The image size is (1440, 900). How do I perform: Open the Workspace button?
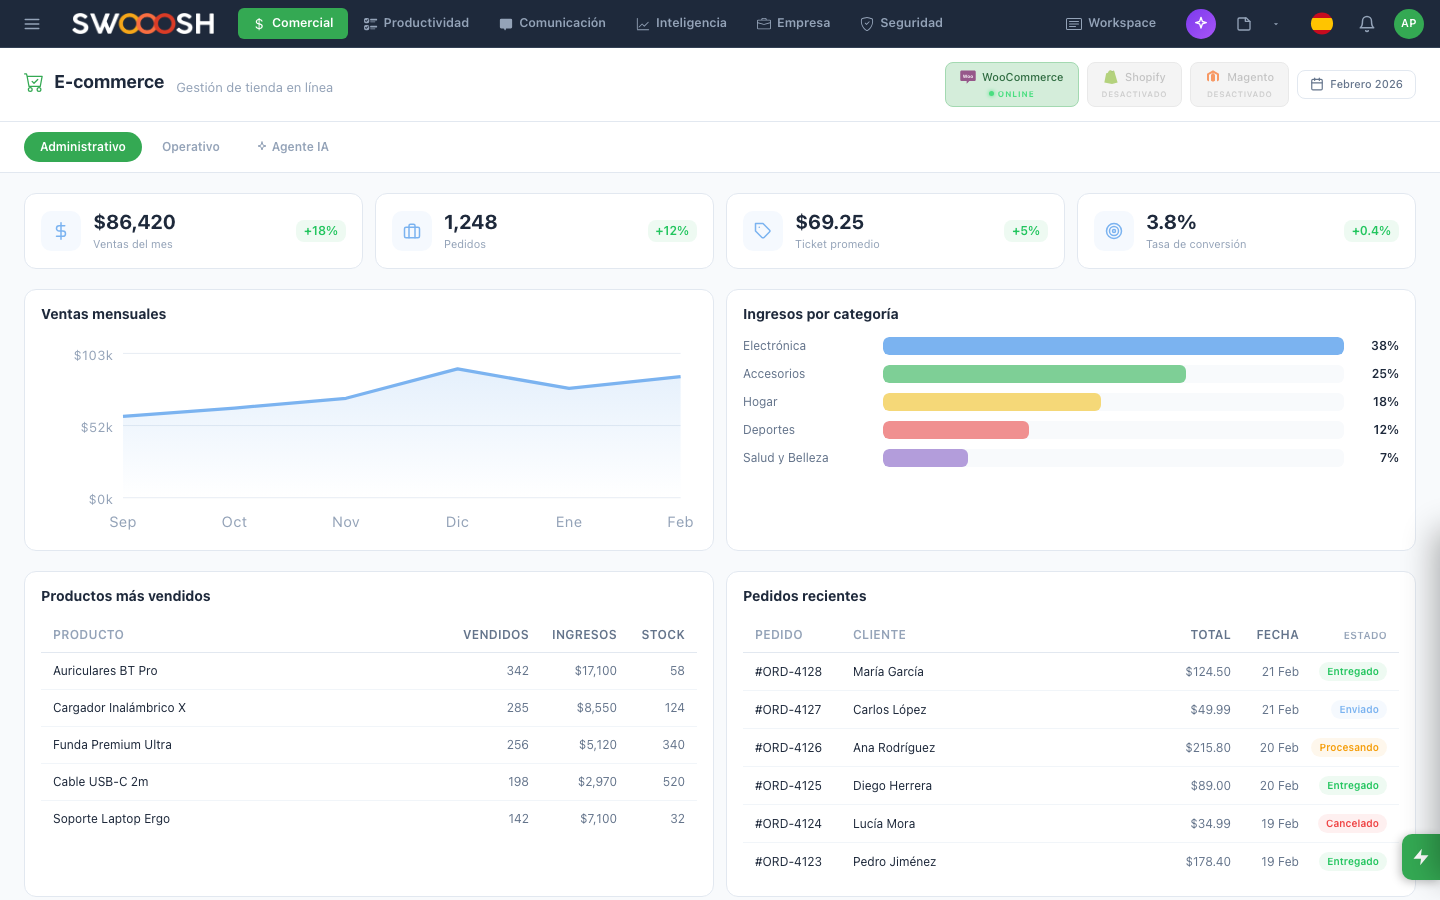1110,23
